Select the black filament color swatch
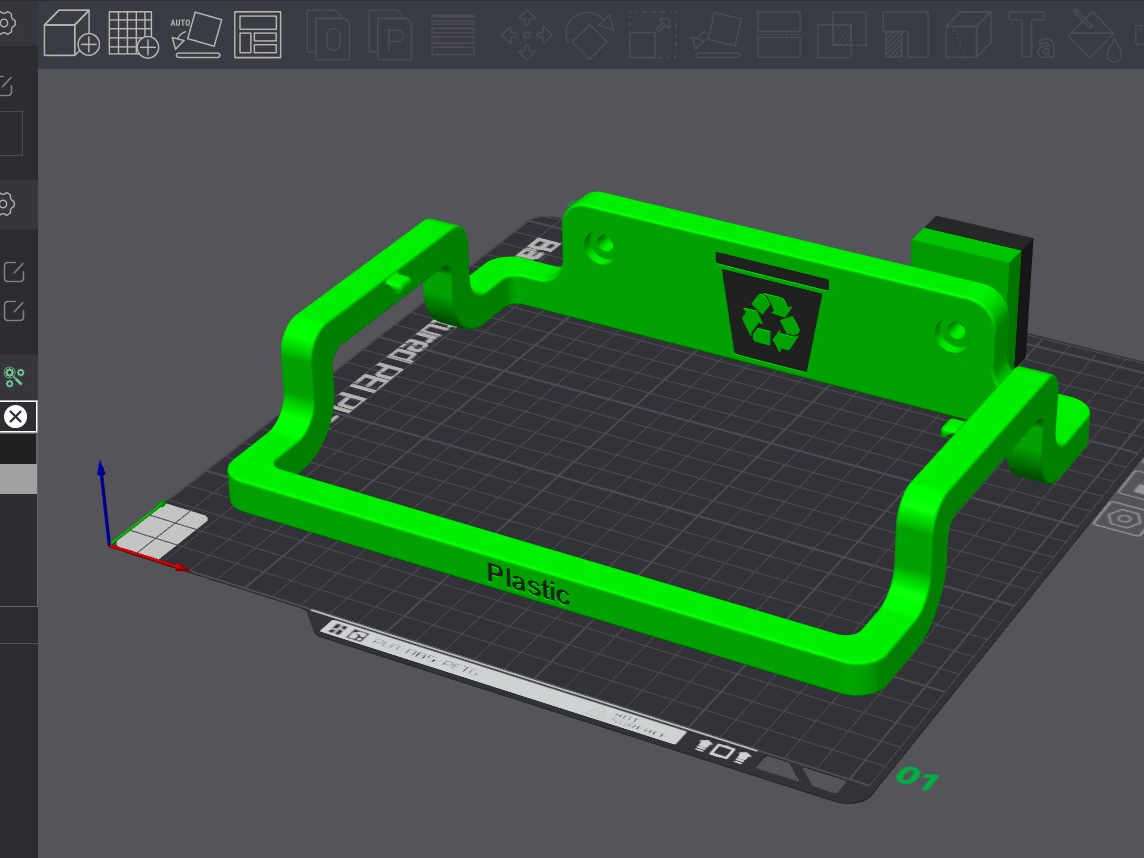 (18, 449)
